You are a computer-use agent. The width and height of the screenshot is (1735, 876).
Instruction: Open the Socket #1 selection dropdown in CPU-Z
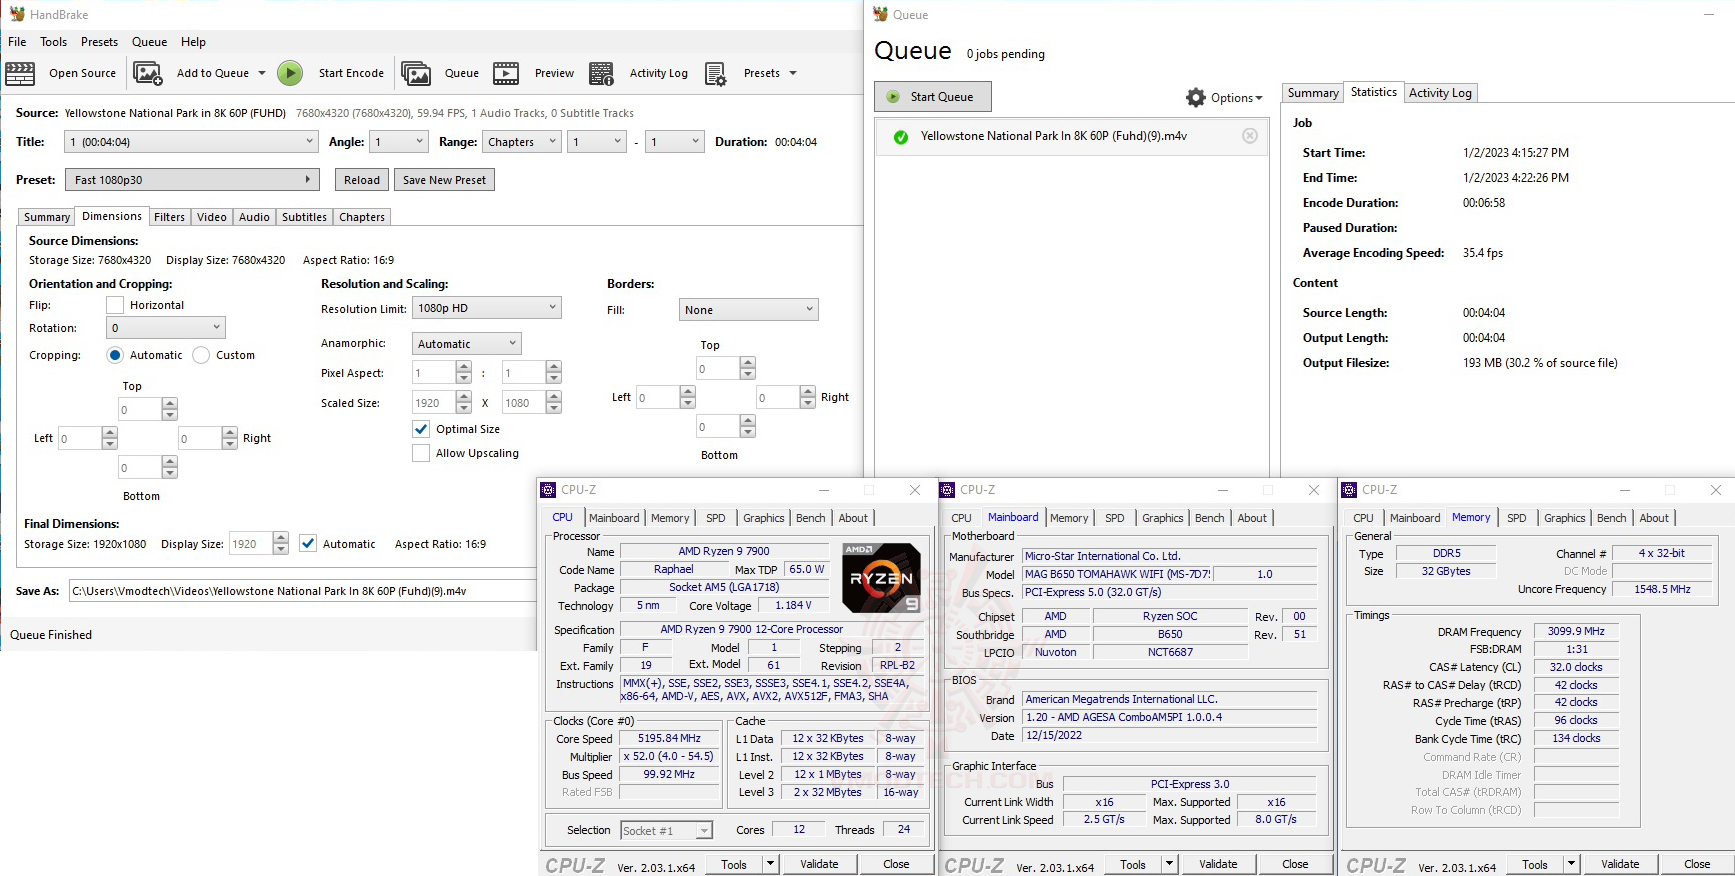[x=666, y=831]
